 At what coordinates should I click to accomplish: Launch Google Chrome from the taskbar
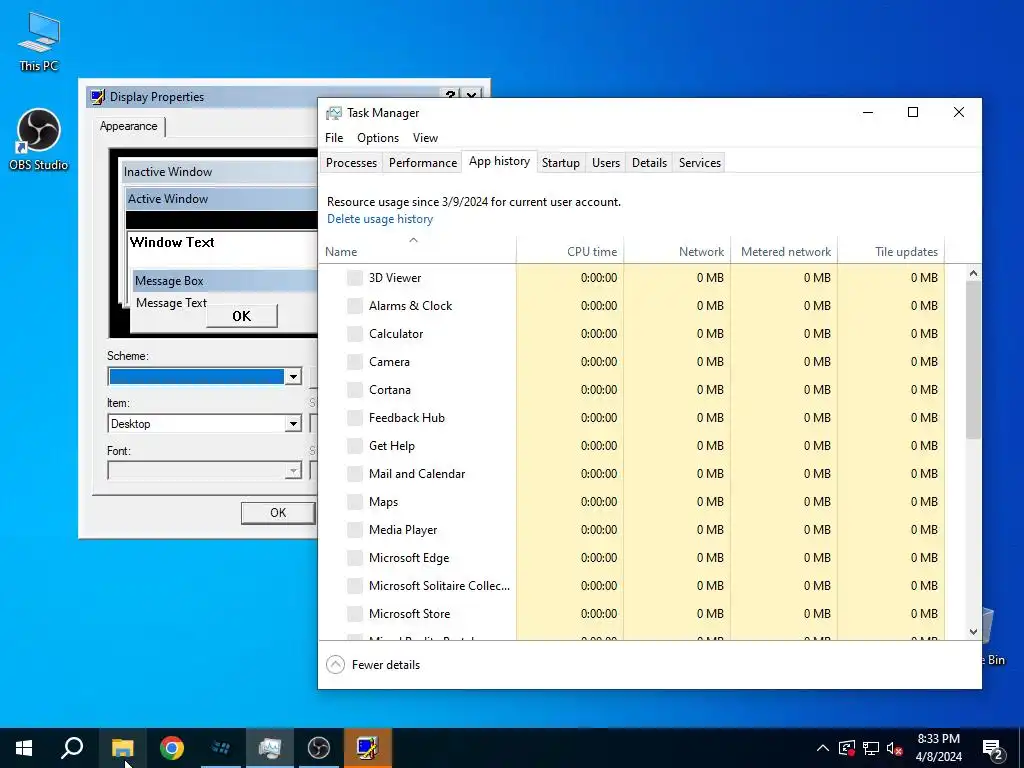pyautogui.click(x=171, y=748)
